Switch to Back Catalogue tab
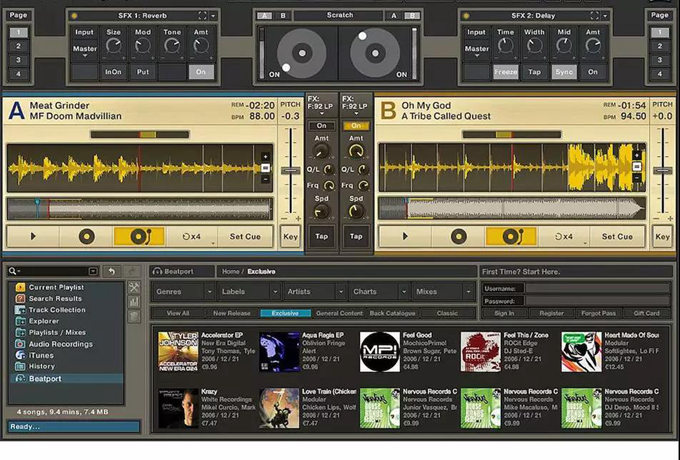 (392, 313)
